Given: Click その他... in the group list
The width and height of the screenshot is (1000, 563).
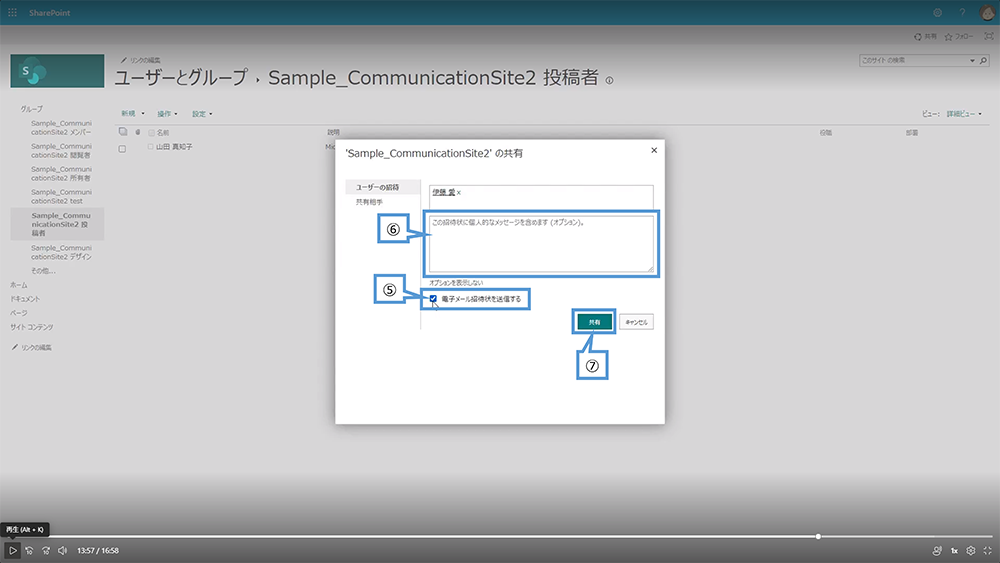Looking at the screenshot, I should click(x=43, y=270).
